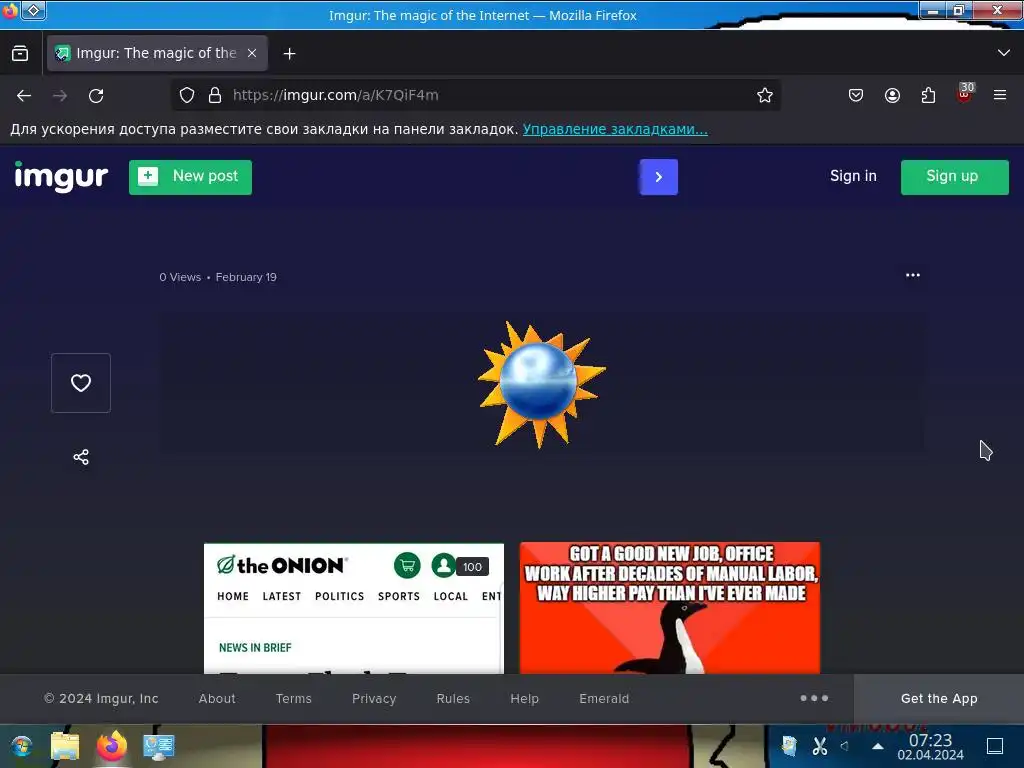This screenshot has width=1024, height=768.
Task: Click the blue next arrow button
Action: [x=658, y=177]
